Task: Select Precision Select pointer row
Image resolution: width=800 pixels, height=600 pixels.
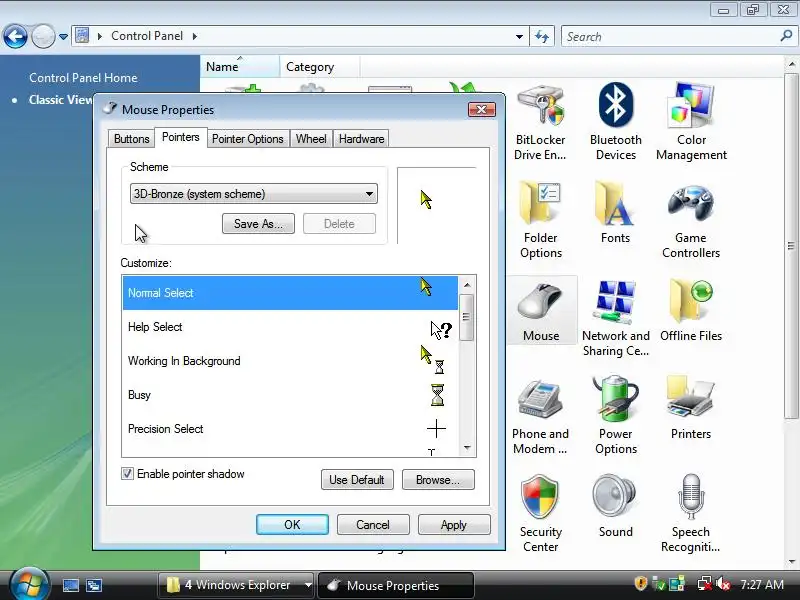Action: coord(290,429)
